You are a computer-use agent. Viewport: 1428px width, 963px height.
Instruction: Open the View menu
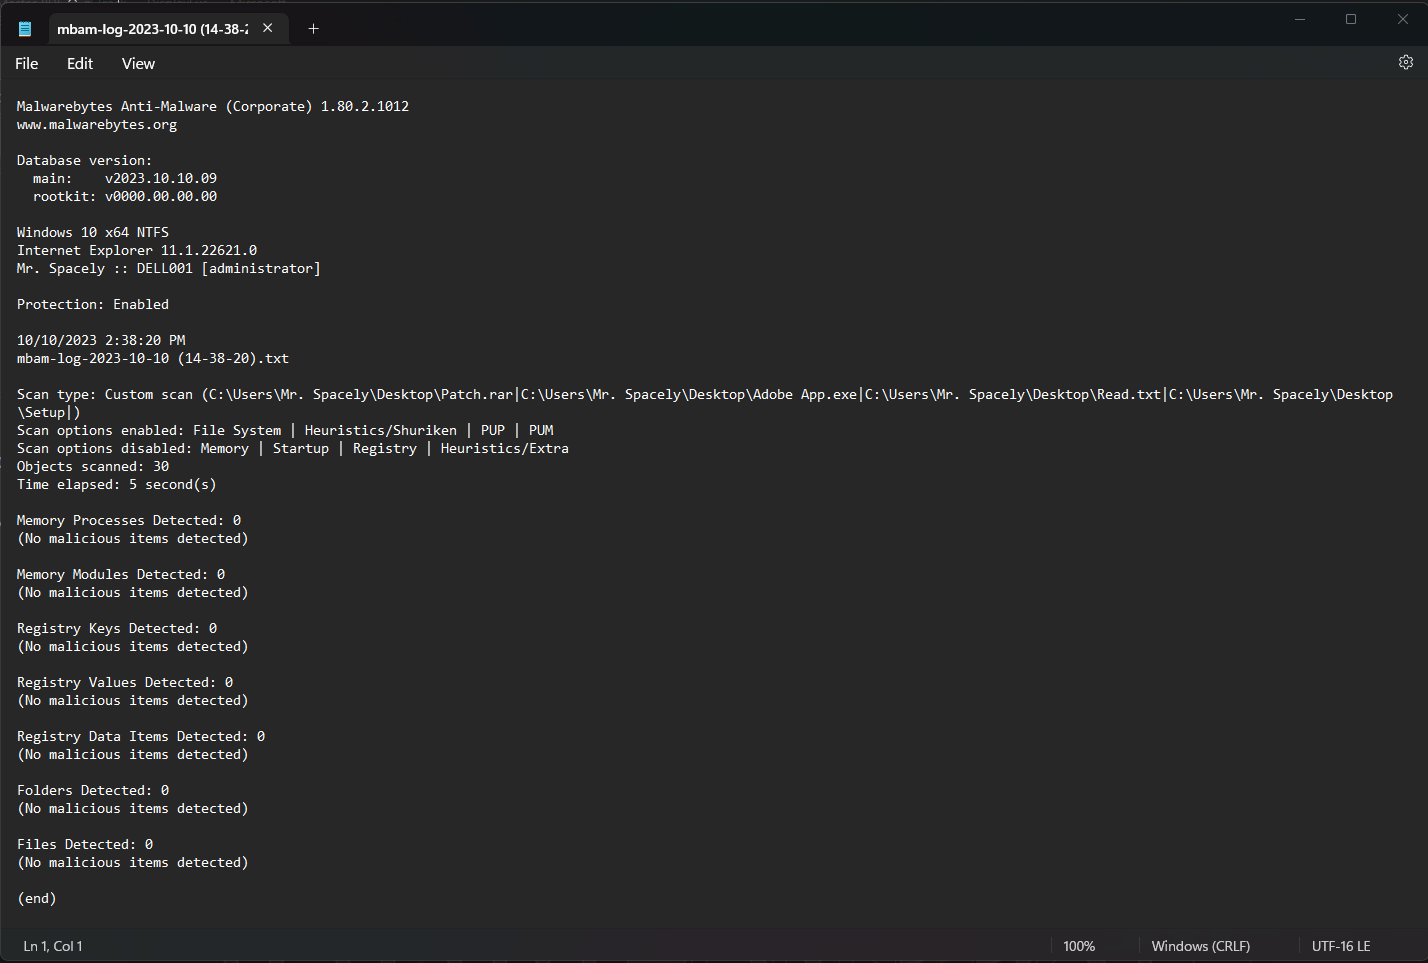[138, 63]
